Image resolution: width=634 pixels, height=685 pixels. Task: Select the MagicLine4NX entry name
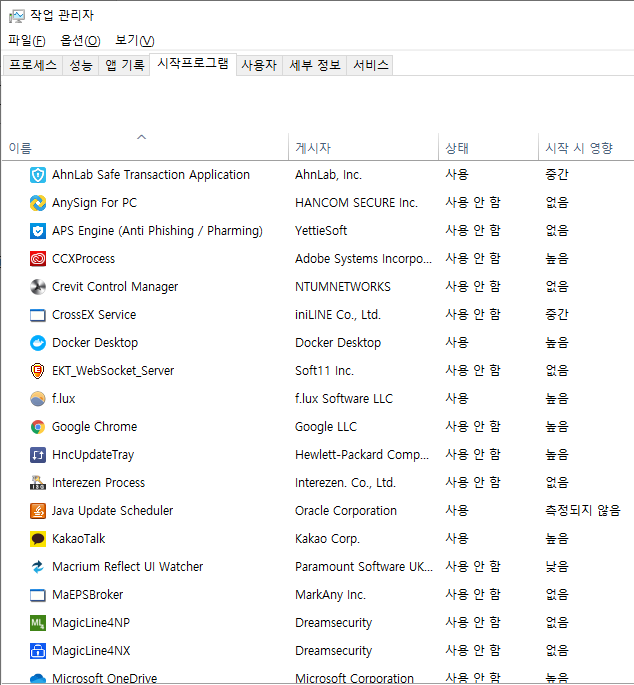91,650
